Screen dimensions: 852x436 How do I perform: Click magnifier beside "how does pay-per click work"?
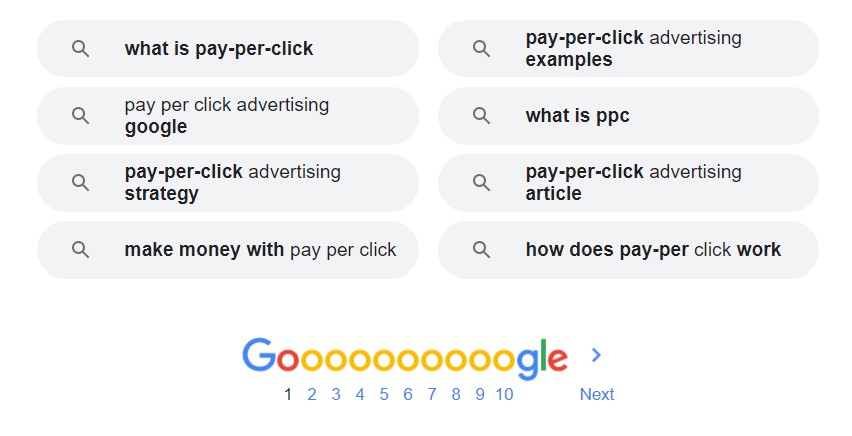(482, 250)
